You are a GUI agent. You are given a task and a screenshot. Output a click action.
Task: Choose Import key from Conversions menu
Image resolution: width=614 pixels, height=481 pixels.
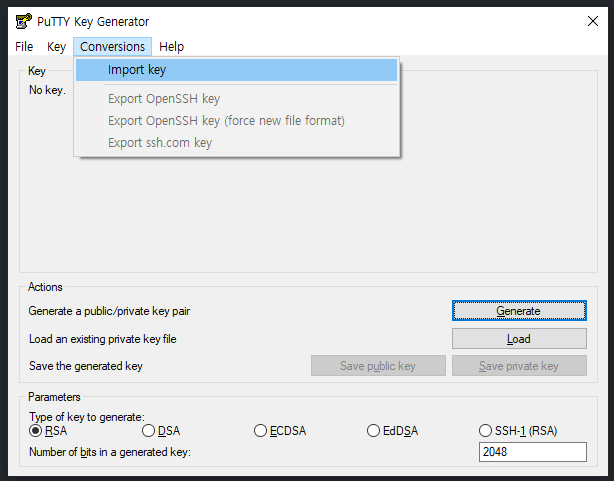(x=137, y=70)
